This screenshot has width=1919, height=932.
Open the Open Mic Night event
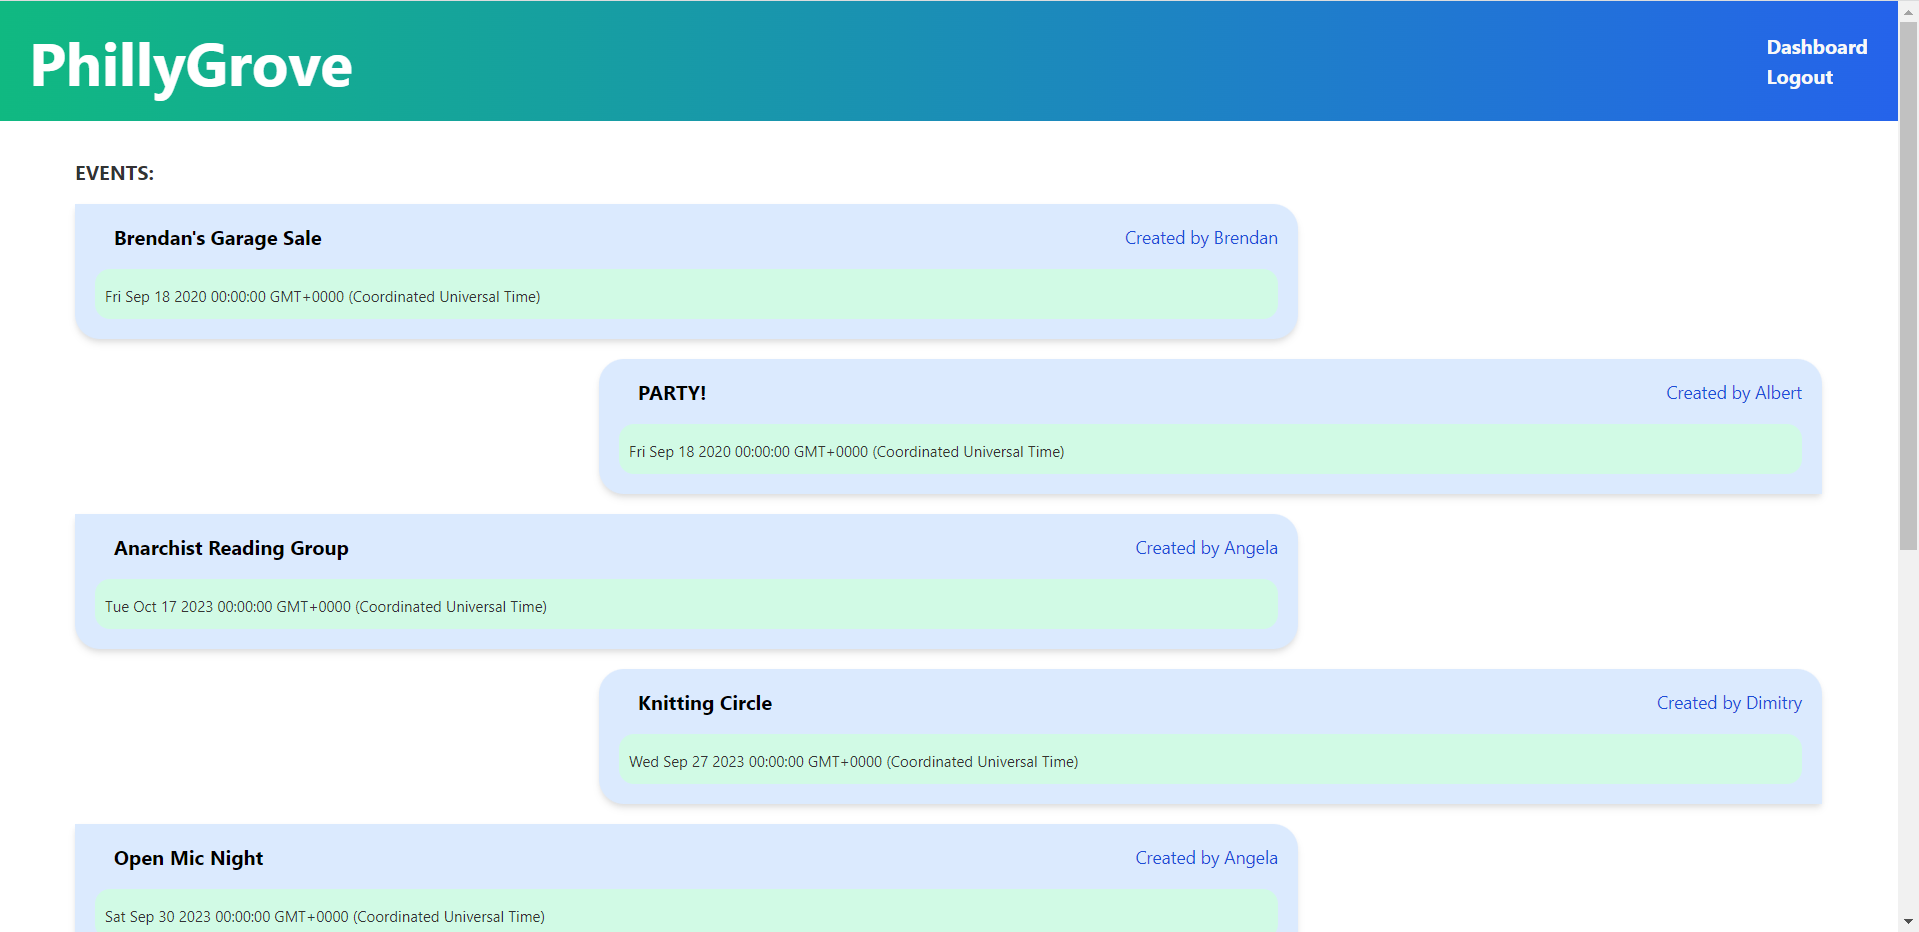click(188, 858)
